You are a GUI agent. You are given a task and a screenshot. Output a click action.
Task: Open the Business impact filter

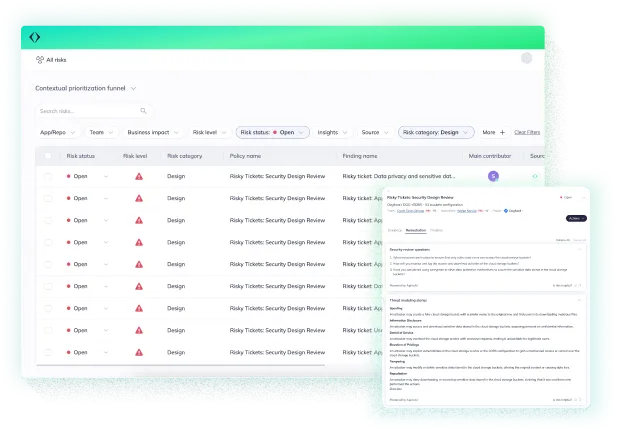(153, 133)
